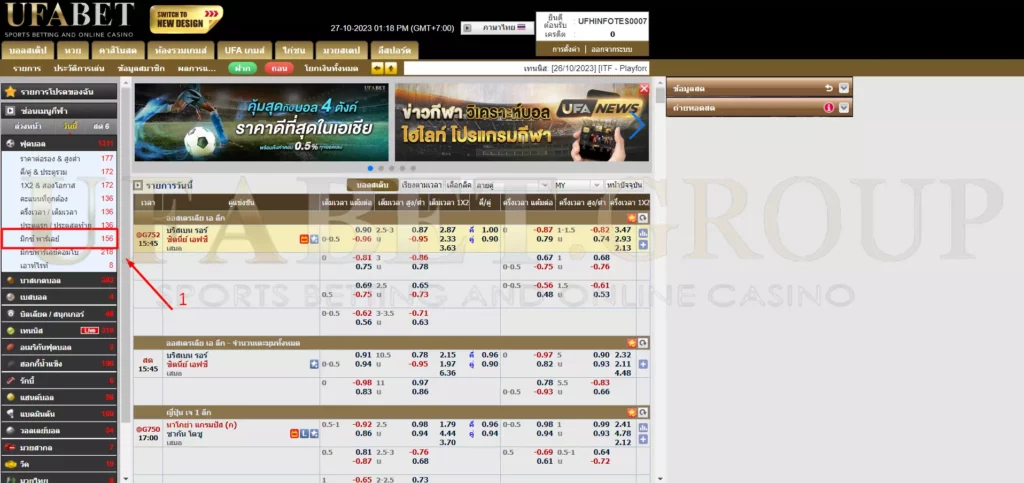The width and height of the screenshot is (1024, 483).
Task: Click the SWITCH TO NEW DESIGN badge
Action: pos(186,19)
